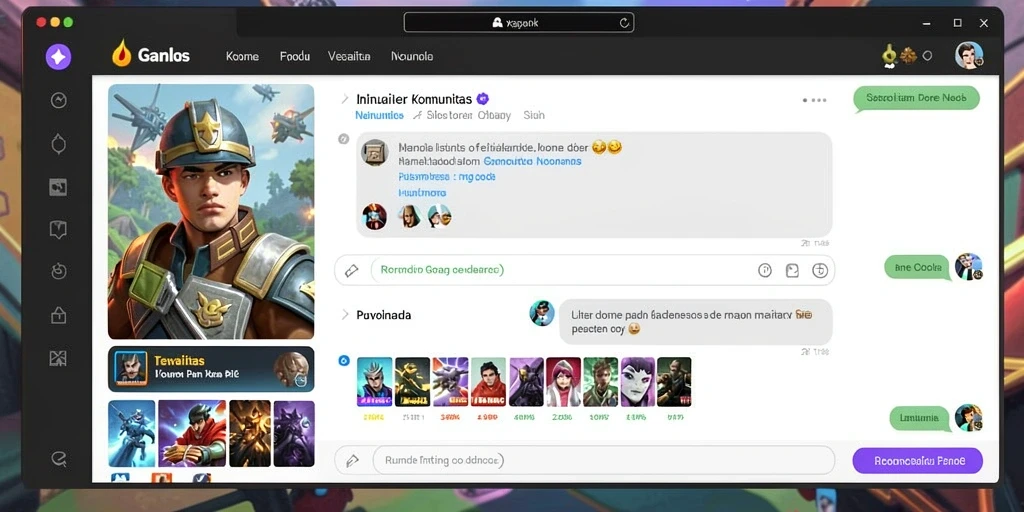Screen dimensions: 1024x512
Task: Click the activity circle icon in sidebar
Action: tap(59, 100)
